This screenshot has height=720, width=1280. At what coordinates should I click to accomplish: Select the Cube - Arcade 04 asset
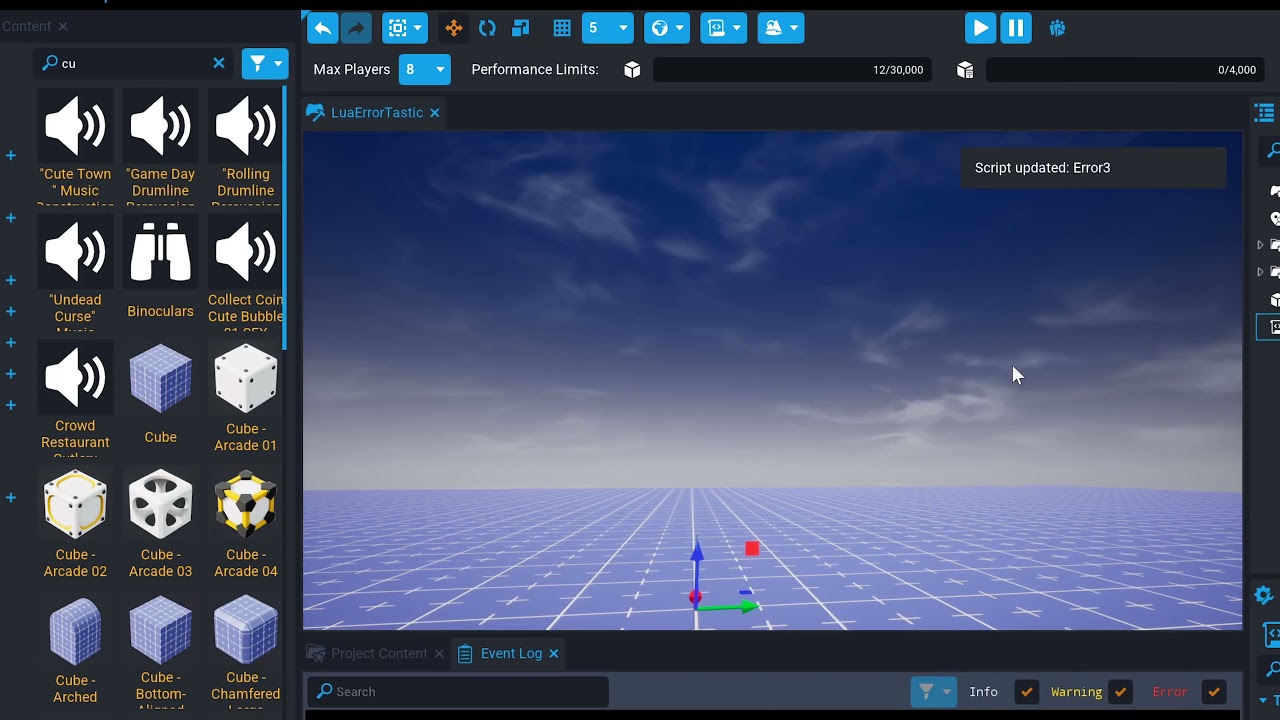(245, 524)
